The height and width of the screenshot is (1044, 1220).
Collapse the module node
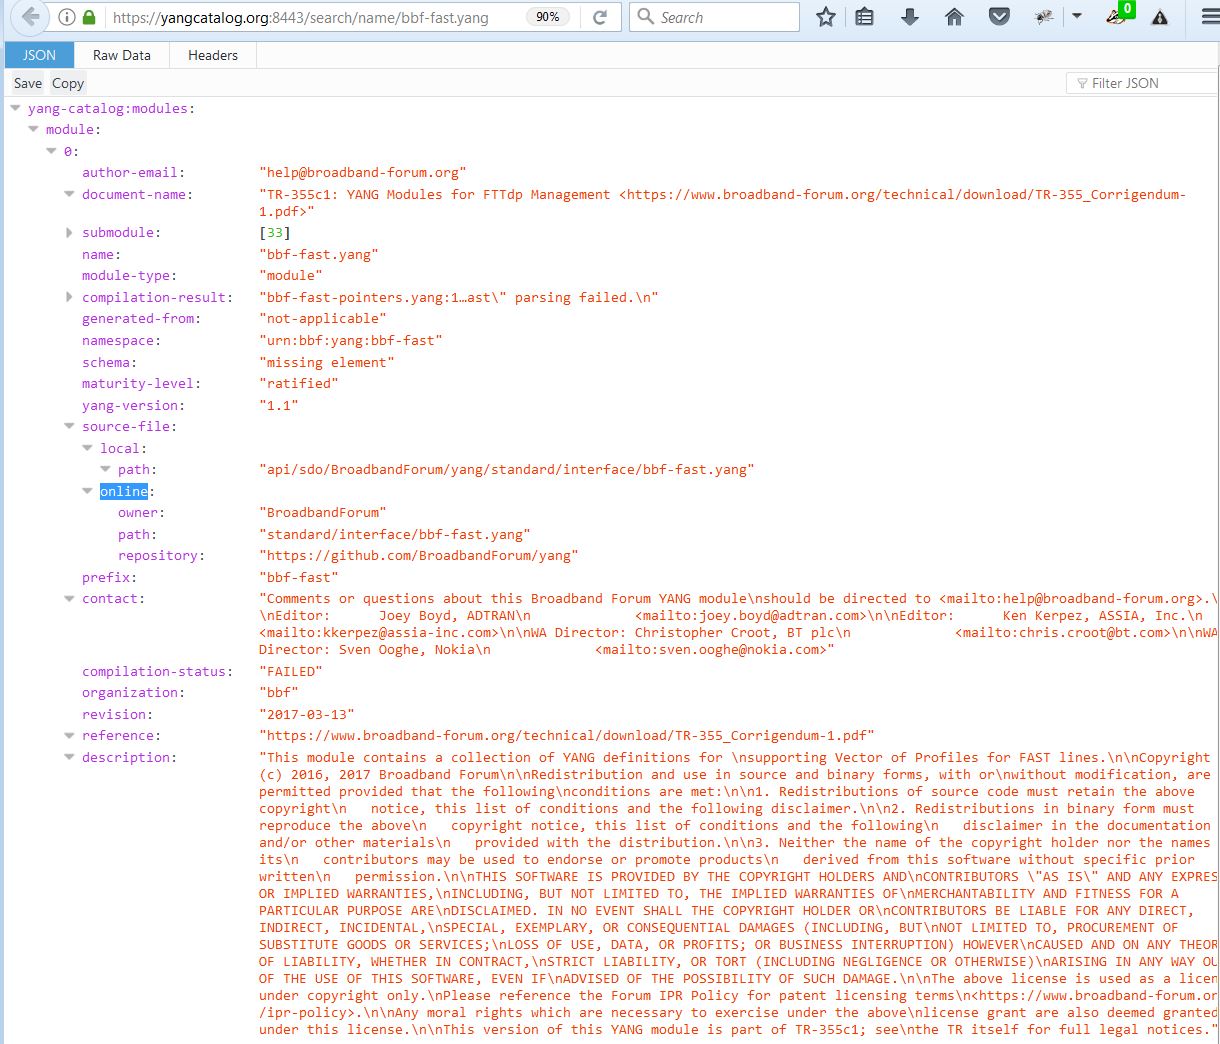click(33, 129)
